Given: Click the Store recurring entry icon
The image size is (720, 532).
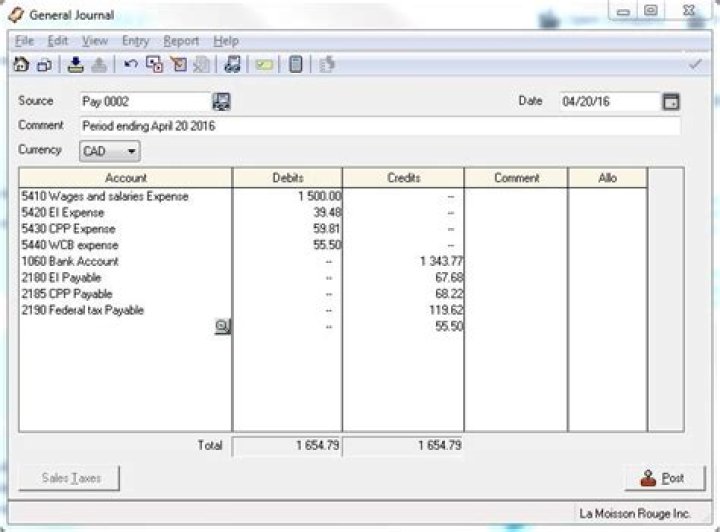Looking at the screenshot, I should [76, 65].
